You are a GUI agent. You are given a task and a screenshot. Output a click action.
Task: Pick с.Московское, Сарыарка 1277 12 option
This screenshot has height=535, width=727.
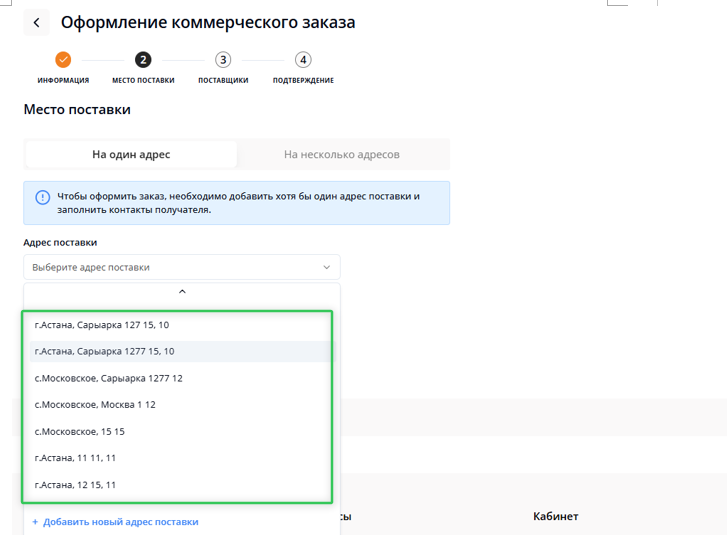coord(108,378)
